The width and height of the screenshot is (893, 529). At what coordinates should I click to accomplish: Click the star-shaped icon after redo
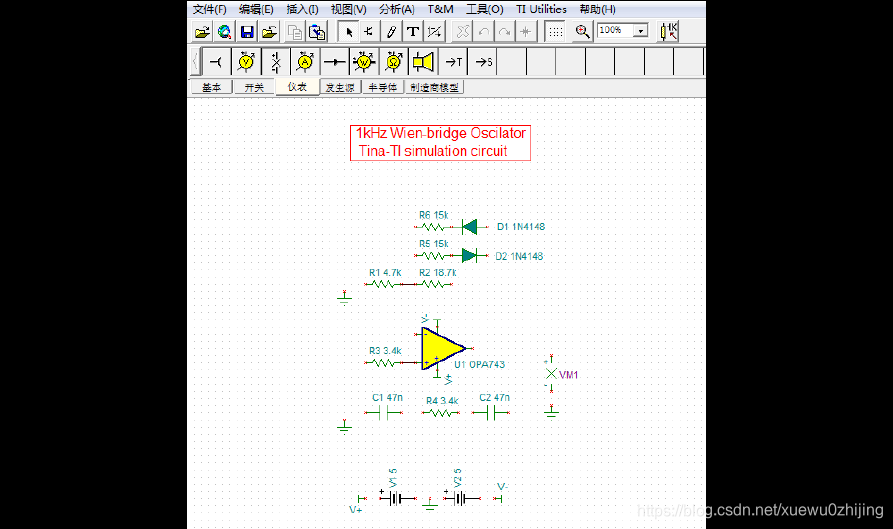[x=526, y=32]
